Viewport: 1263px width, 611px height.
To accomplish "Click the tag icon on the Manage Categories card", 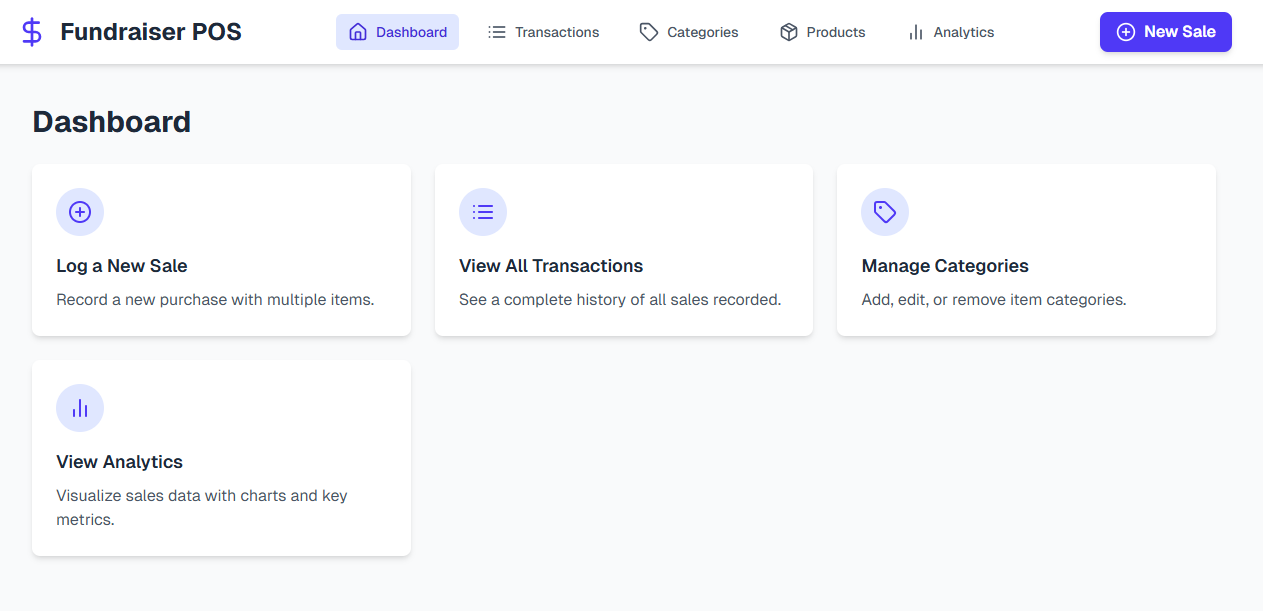I will coord(885,212).
